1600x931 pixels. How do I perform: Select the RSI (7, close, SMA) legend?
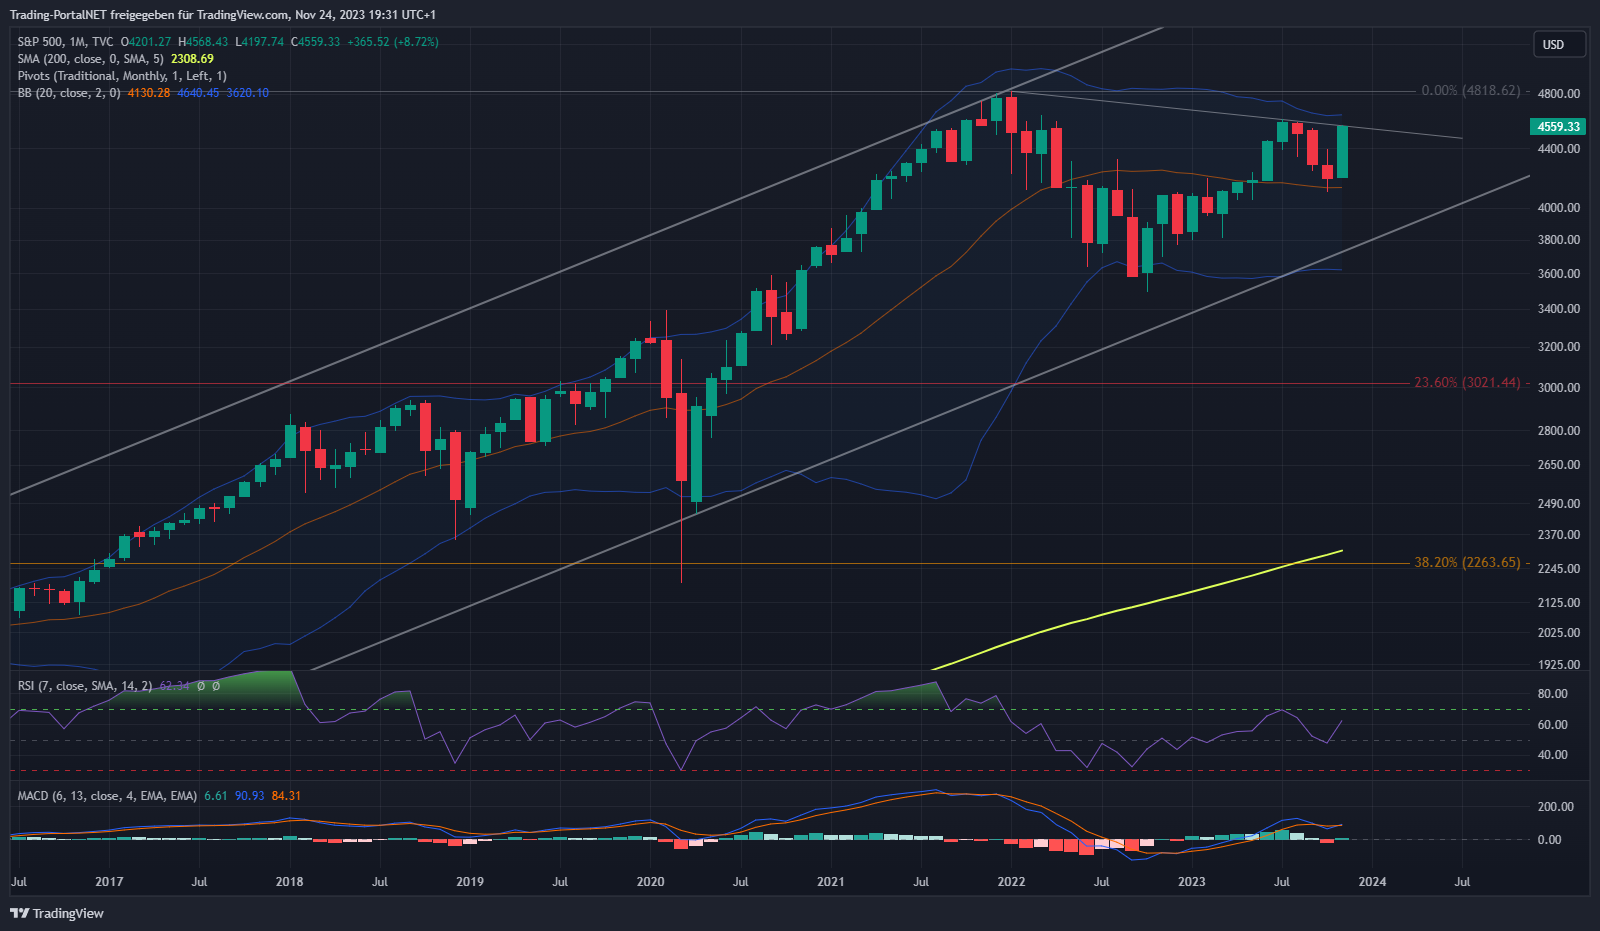85,686
